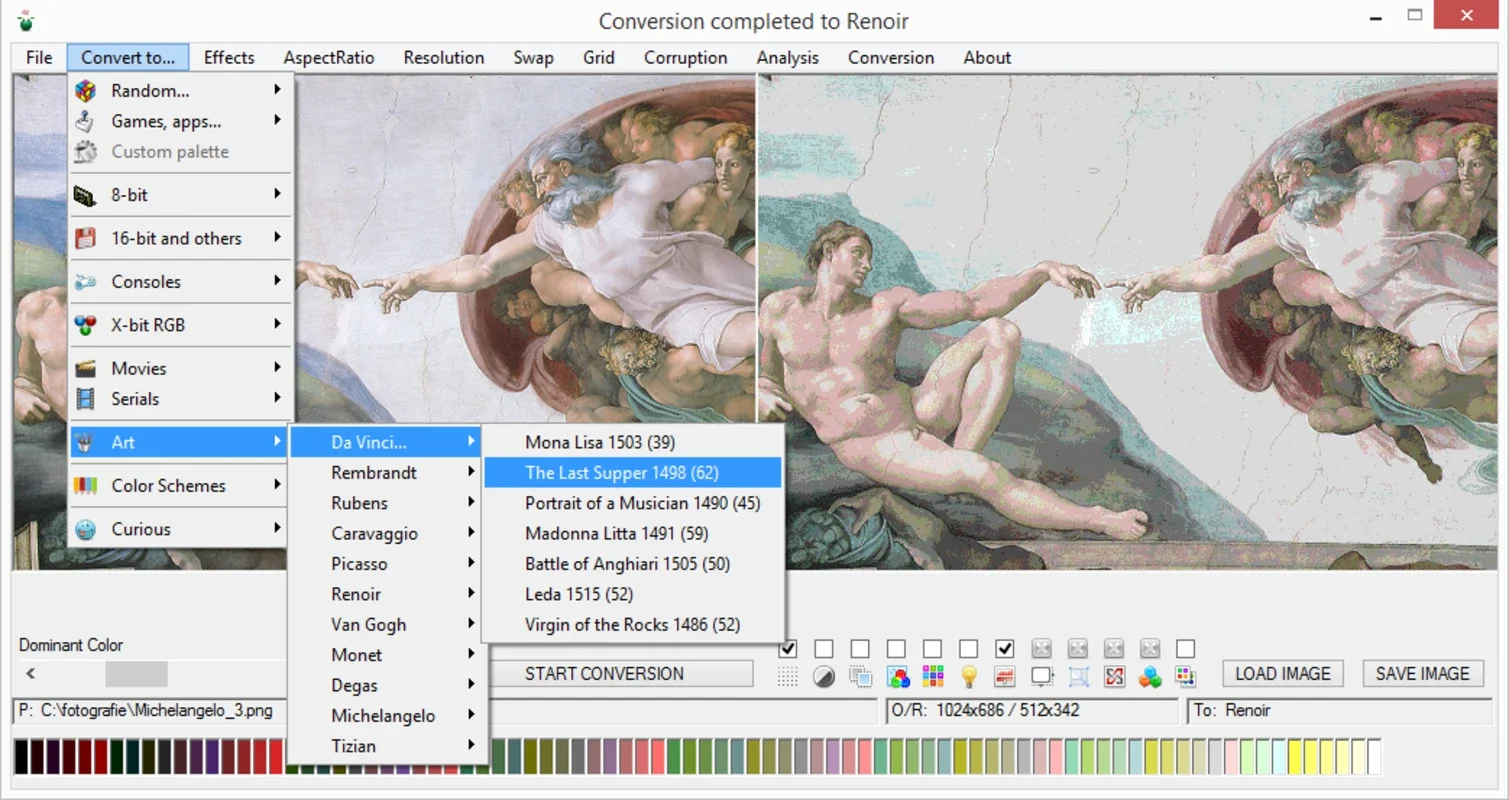Viewport: 1509px width, 800px height.
Task: Tick the checkbox above the RGB circles icon
Action: [x=897, y=649]
